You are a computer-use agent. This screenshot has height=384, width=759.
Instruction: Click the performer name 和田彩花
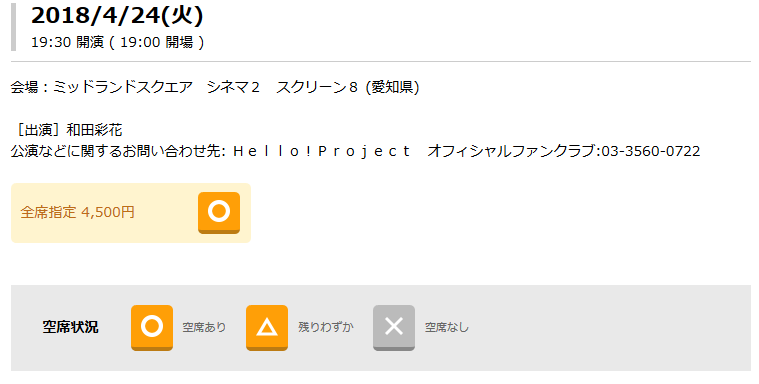pyautogui.click(x=94, y=130)
